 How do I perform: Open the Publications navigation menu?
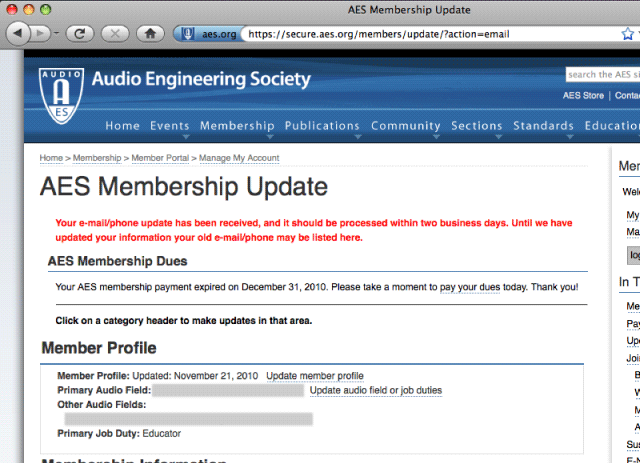click(322, 126)
